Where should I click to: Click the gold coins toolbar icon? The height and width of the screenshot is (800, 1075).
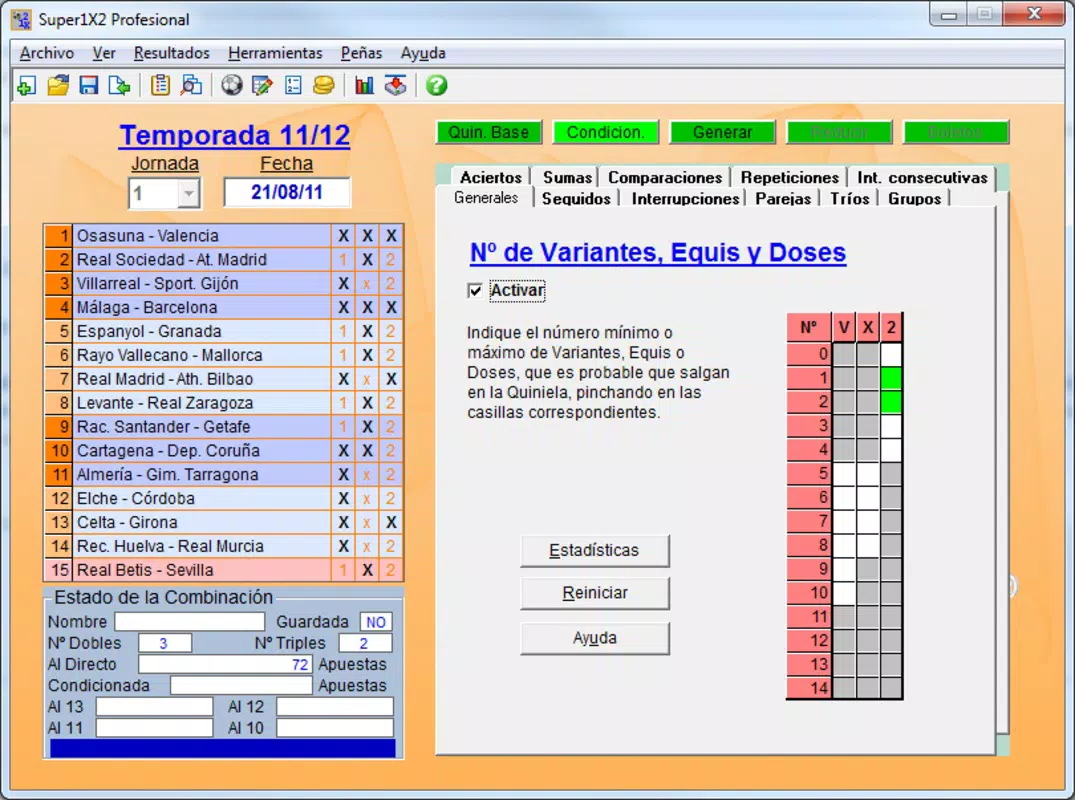324,86
